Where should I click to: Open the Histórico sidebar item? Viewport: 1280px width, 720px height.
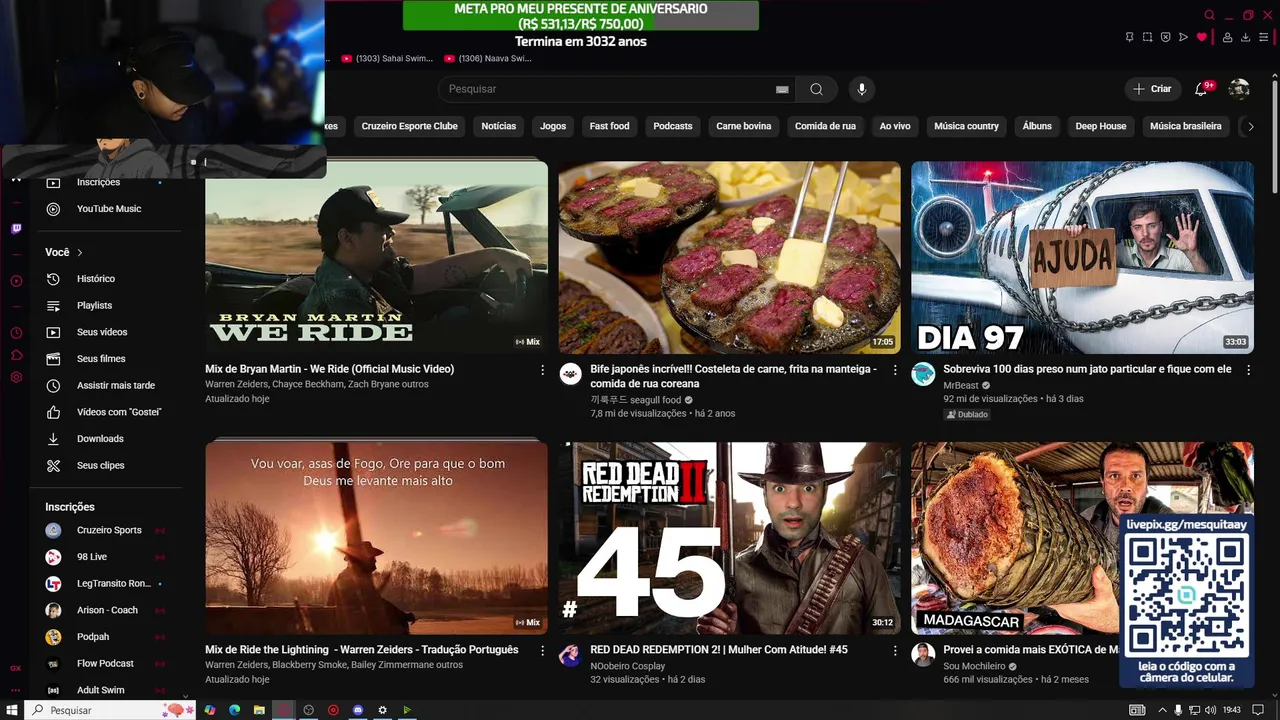(108, 279)
